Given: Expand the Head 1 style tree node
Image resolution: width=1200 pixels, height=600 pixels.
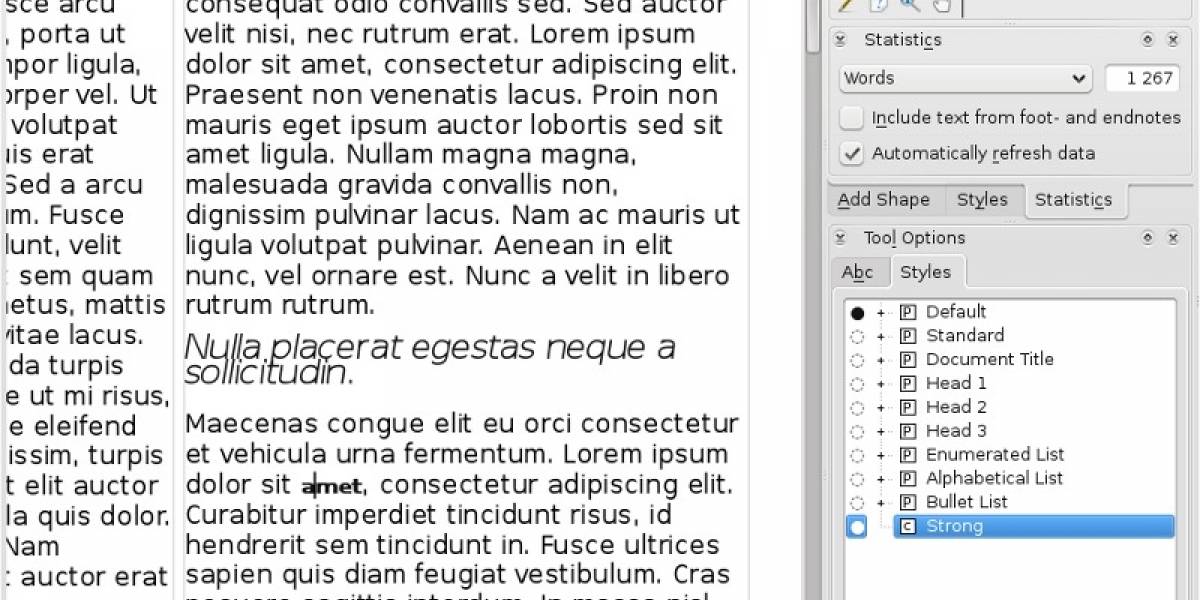Looking at the screenshot, I should [881, 383].
